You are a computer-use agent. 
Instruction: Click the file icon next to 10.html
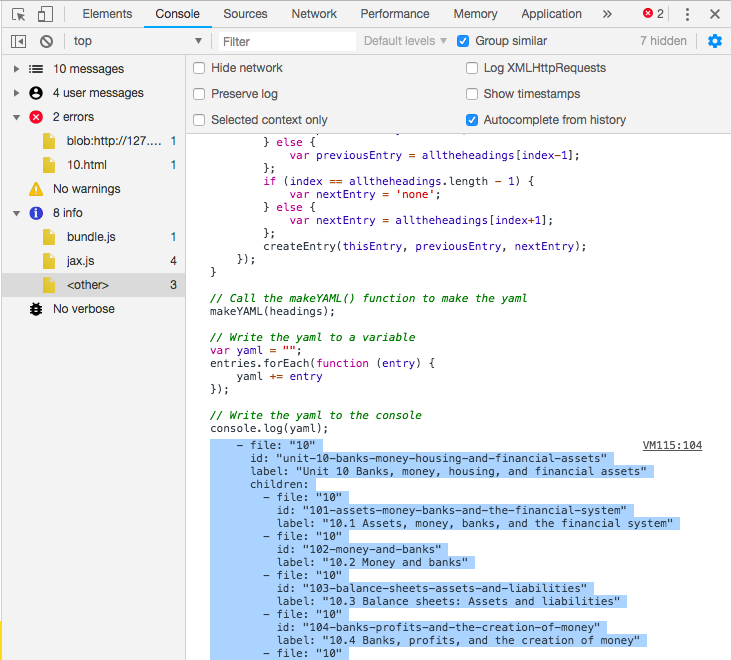point(49,165)
